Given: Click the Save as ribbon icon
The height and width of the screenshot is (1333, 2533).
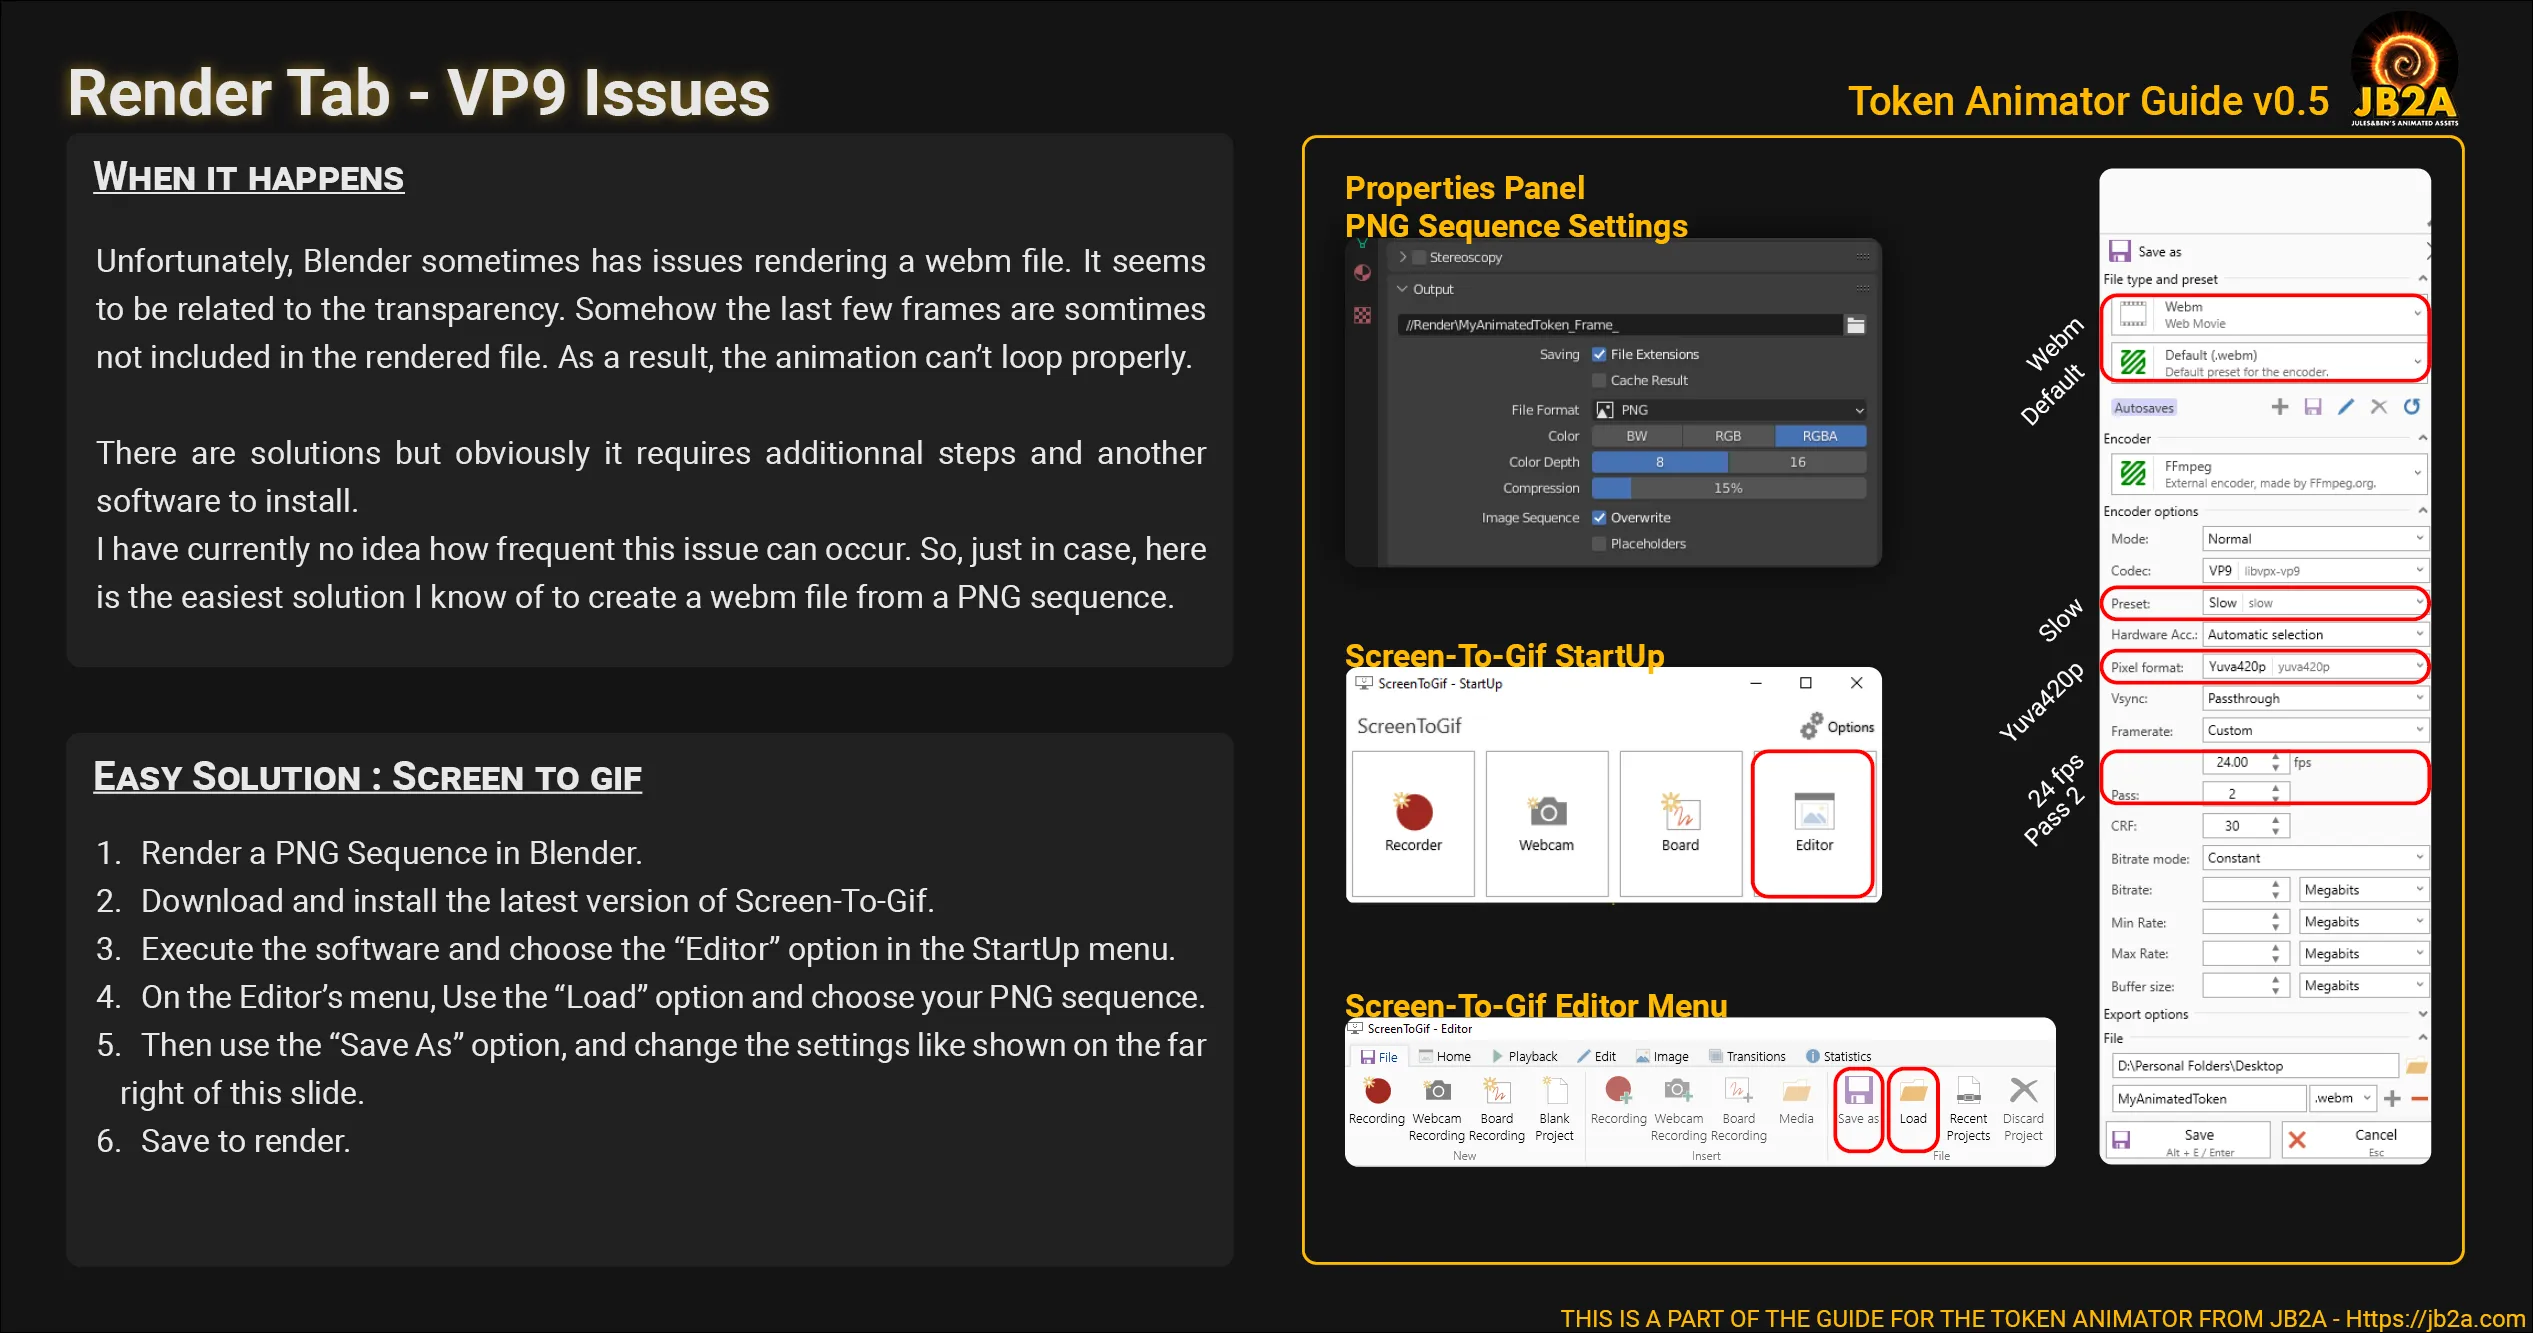Looking at the screenshot, I should (1858, 1101).
